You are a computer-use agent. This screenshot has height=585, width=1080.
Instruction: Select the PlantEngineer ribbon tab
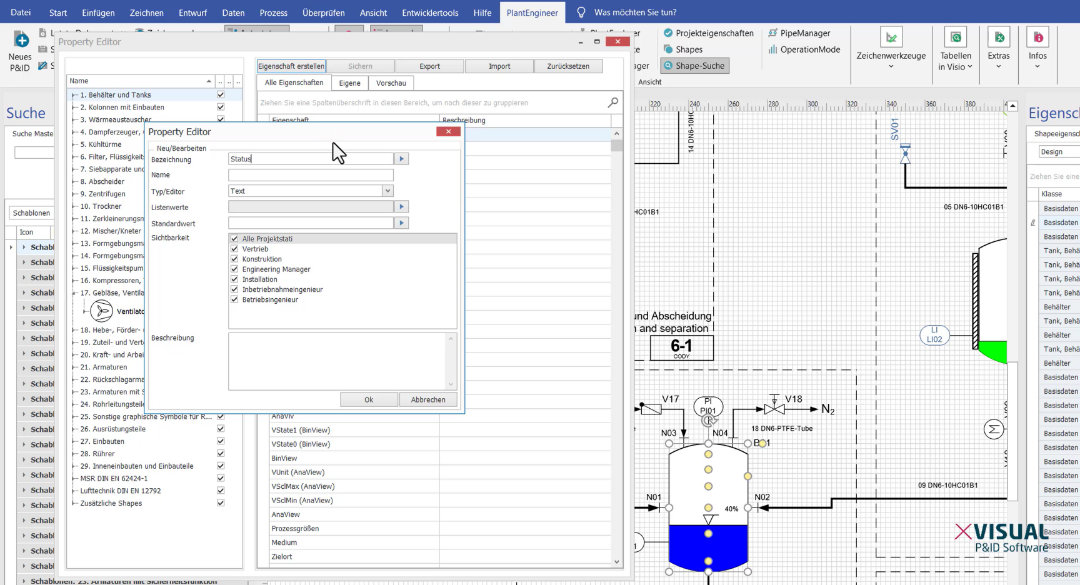click(x=532, y=12)
